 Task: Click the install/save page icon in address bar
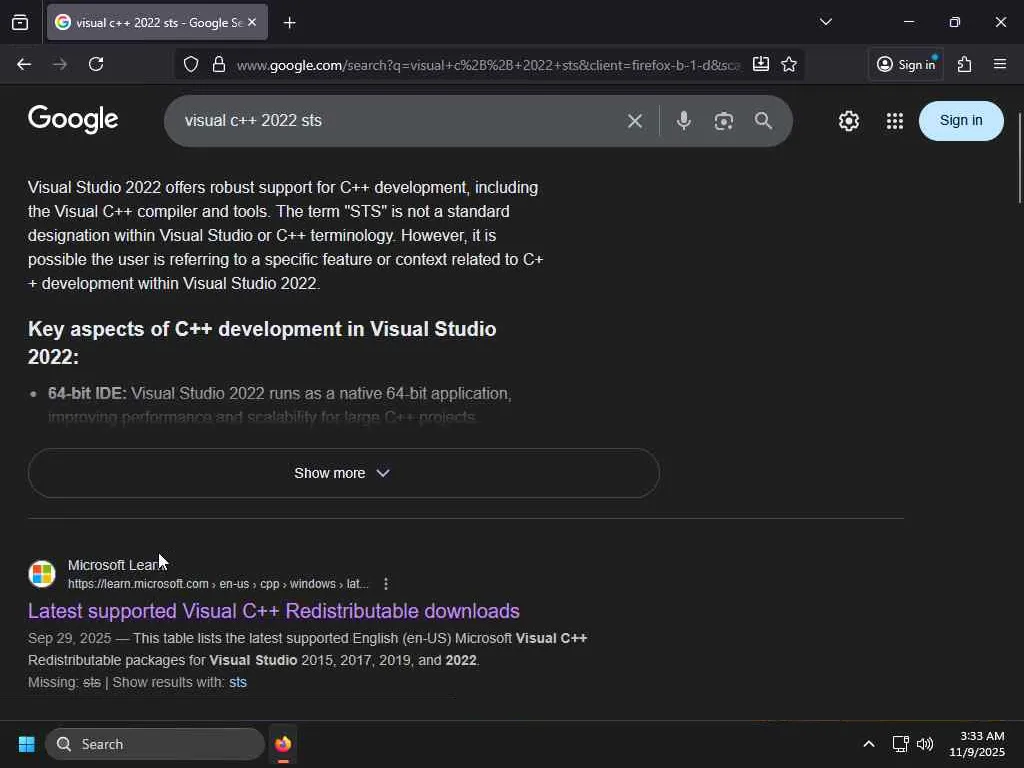tap(761, 64)
